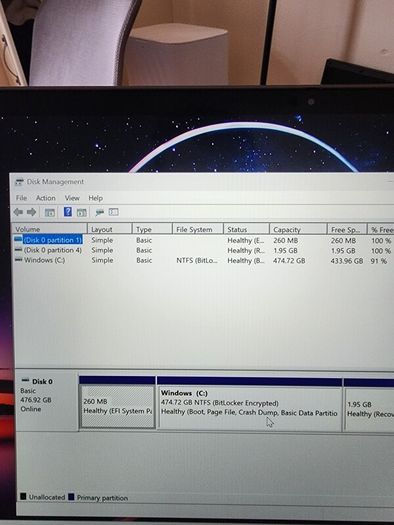Select the Disk 0 label panel
This screenshot has width=394, height=525.
(x=47, y=400)
